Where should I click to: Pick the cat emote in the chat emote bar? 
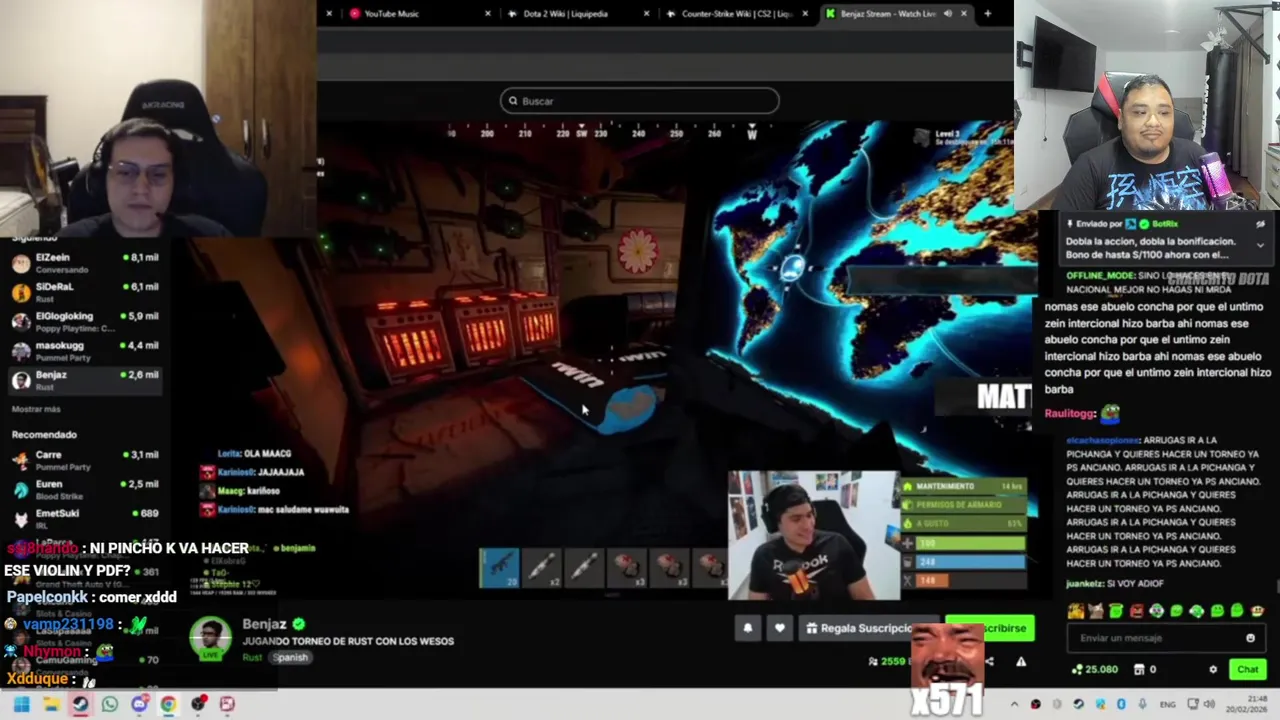1096,611
